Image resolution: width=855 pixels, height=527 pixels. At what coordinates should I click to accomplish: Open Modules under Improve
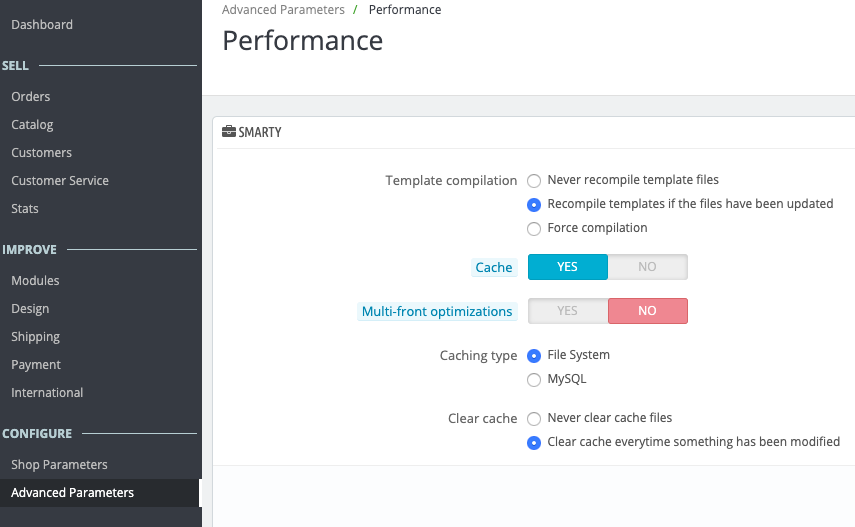(35, 280)
